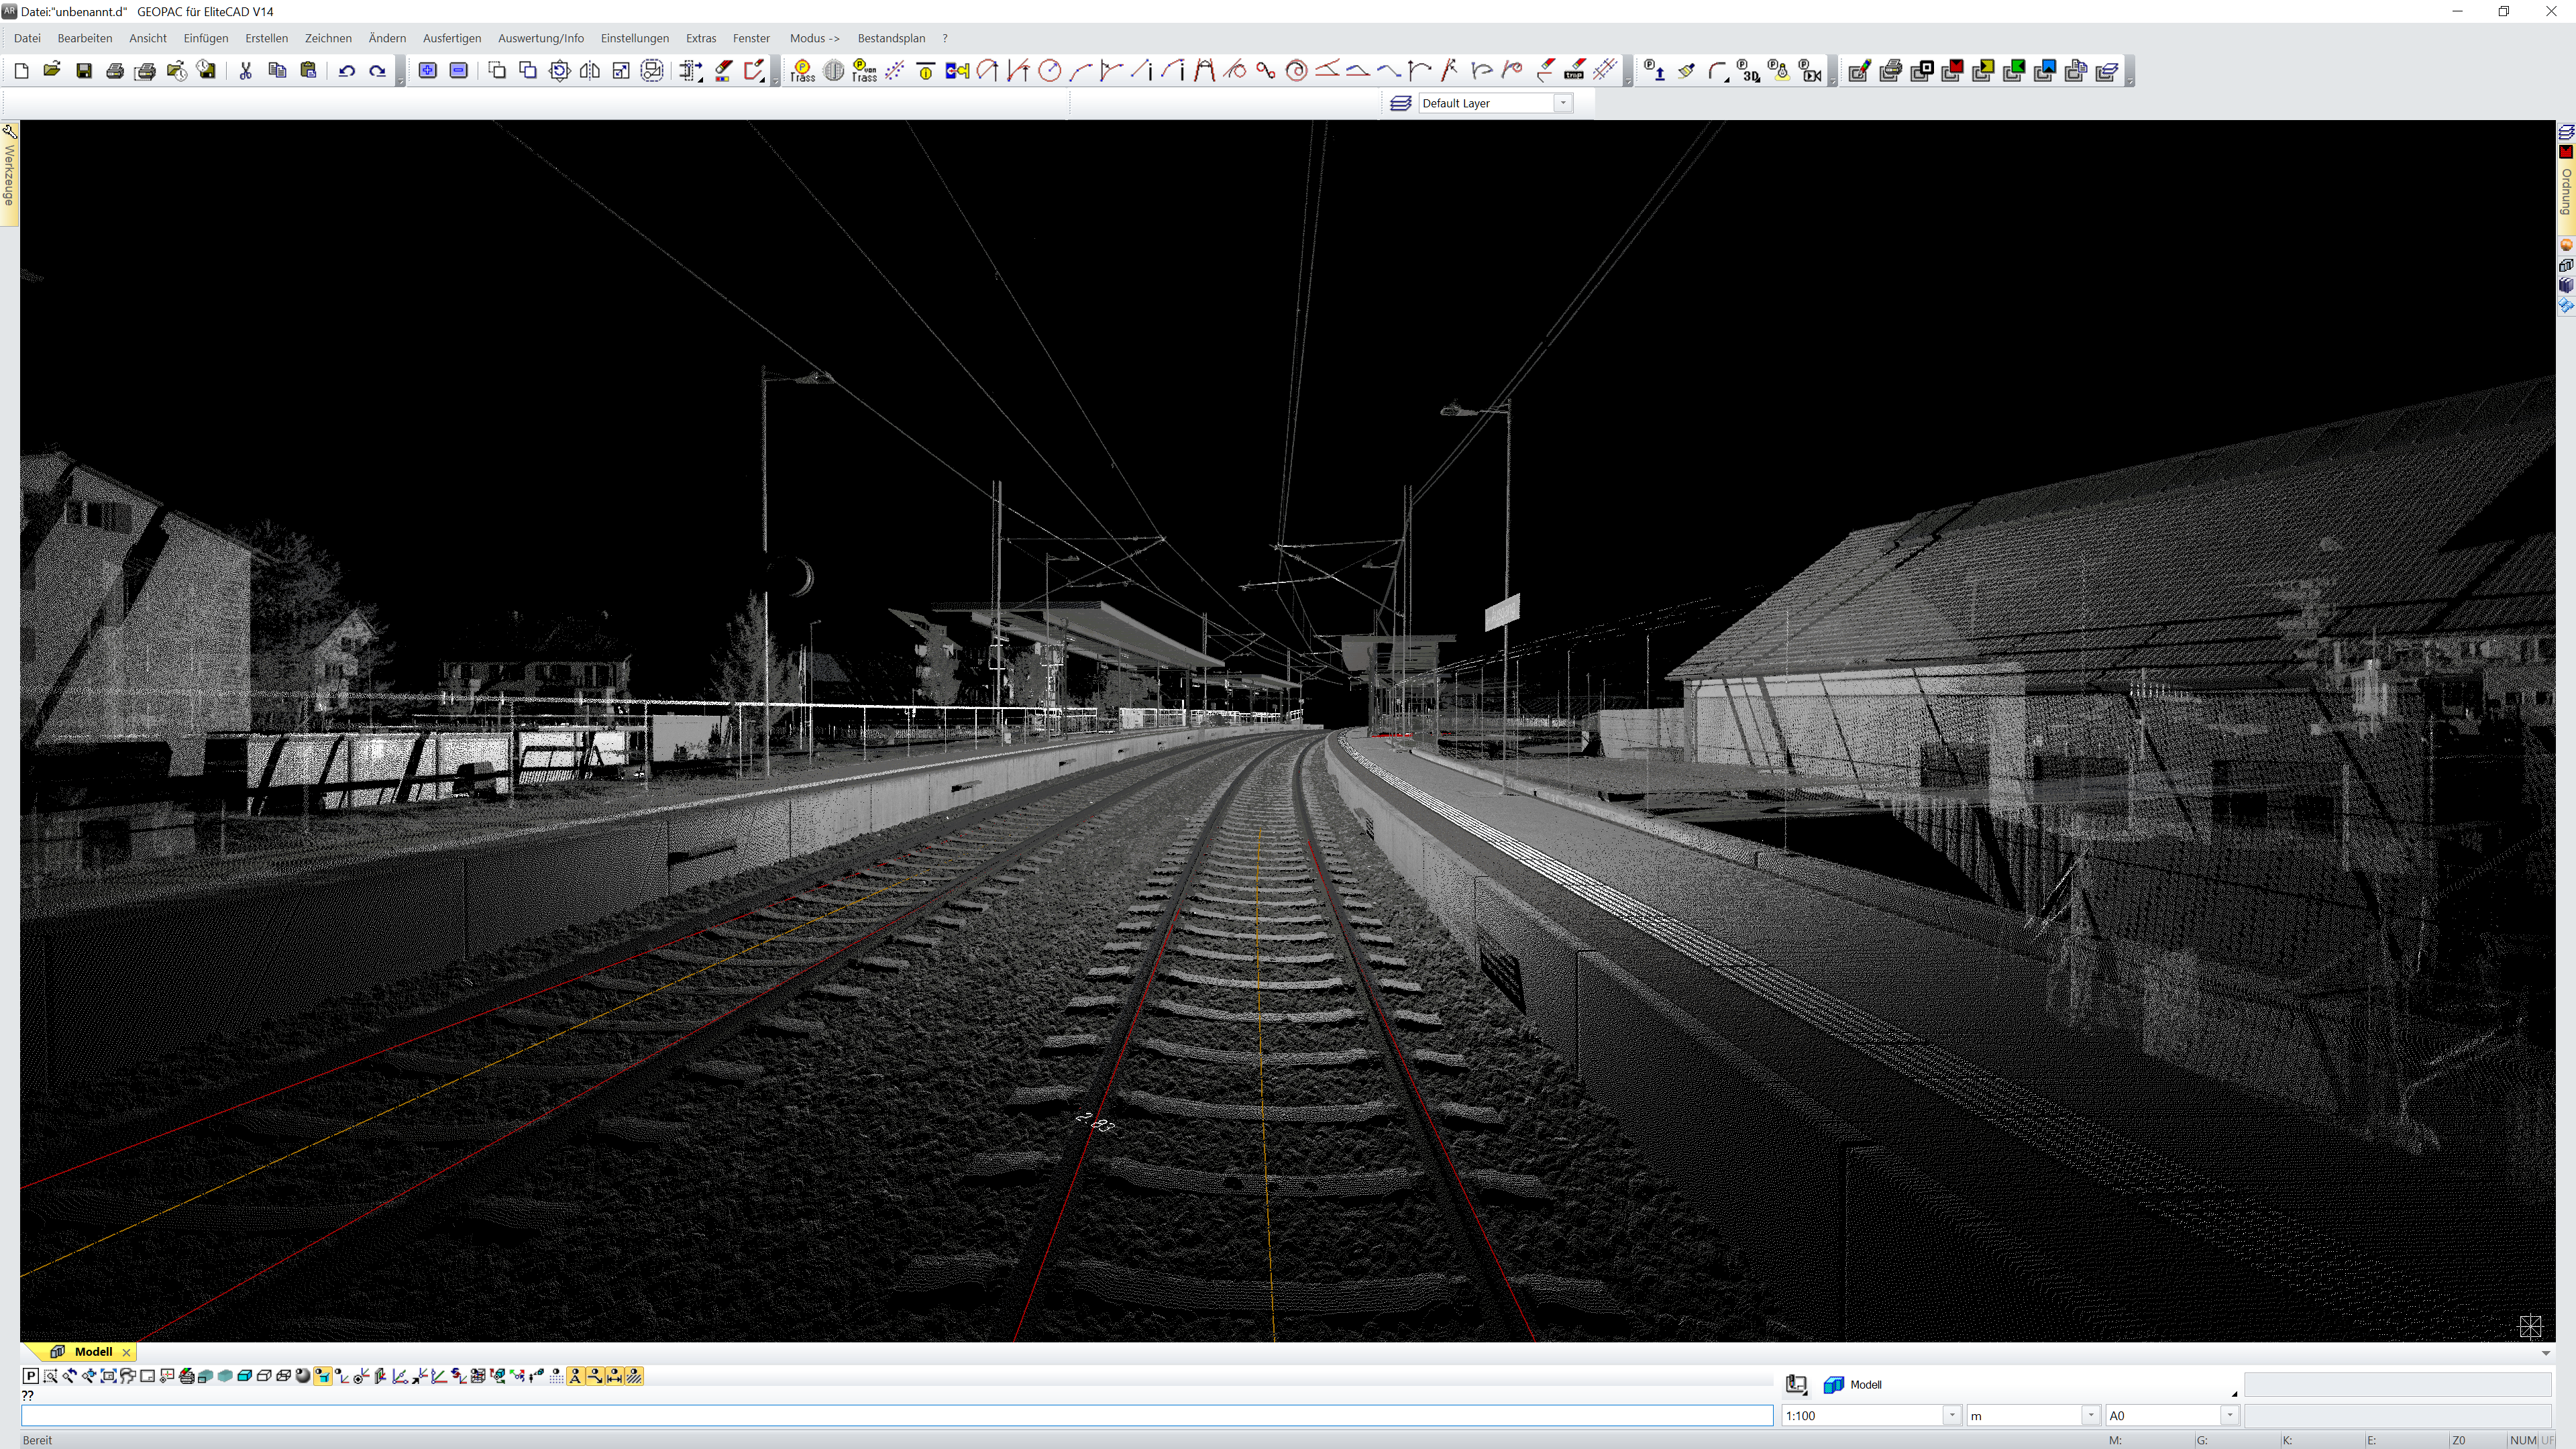Click the P von Trass icon
This screenshot has width=2576, height=1449.
click(x=864, y=71)
